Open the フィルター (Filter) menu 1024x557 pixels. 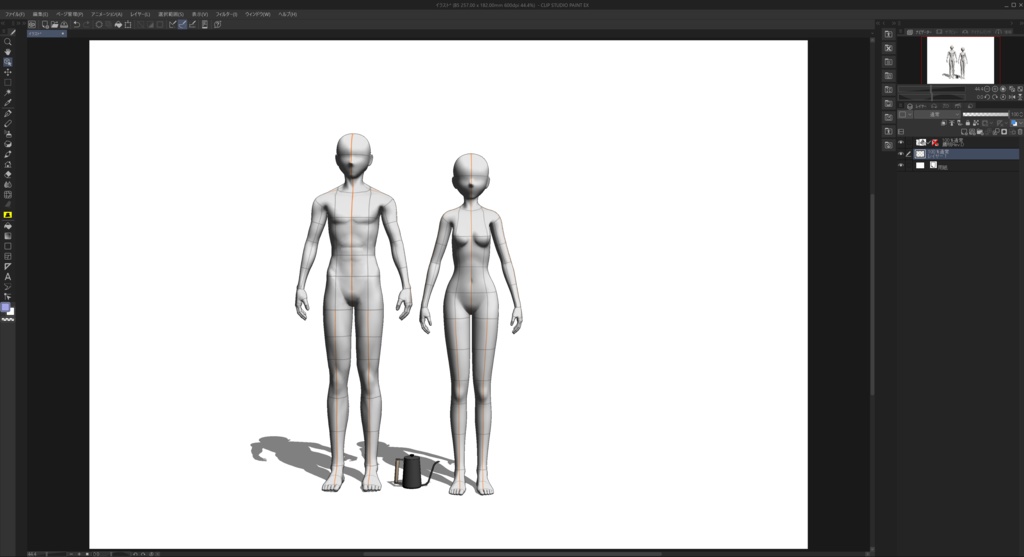[x=227, y=14]
